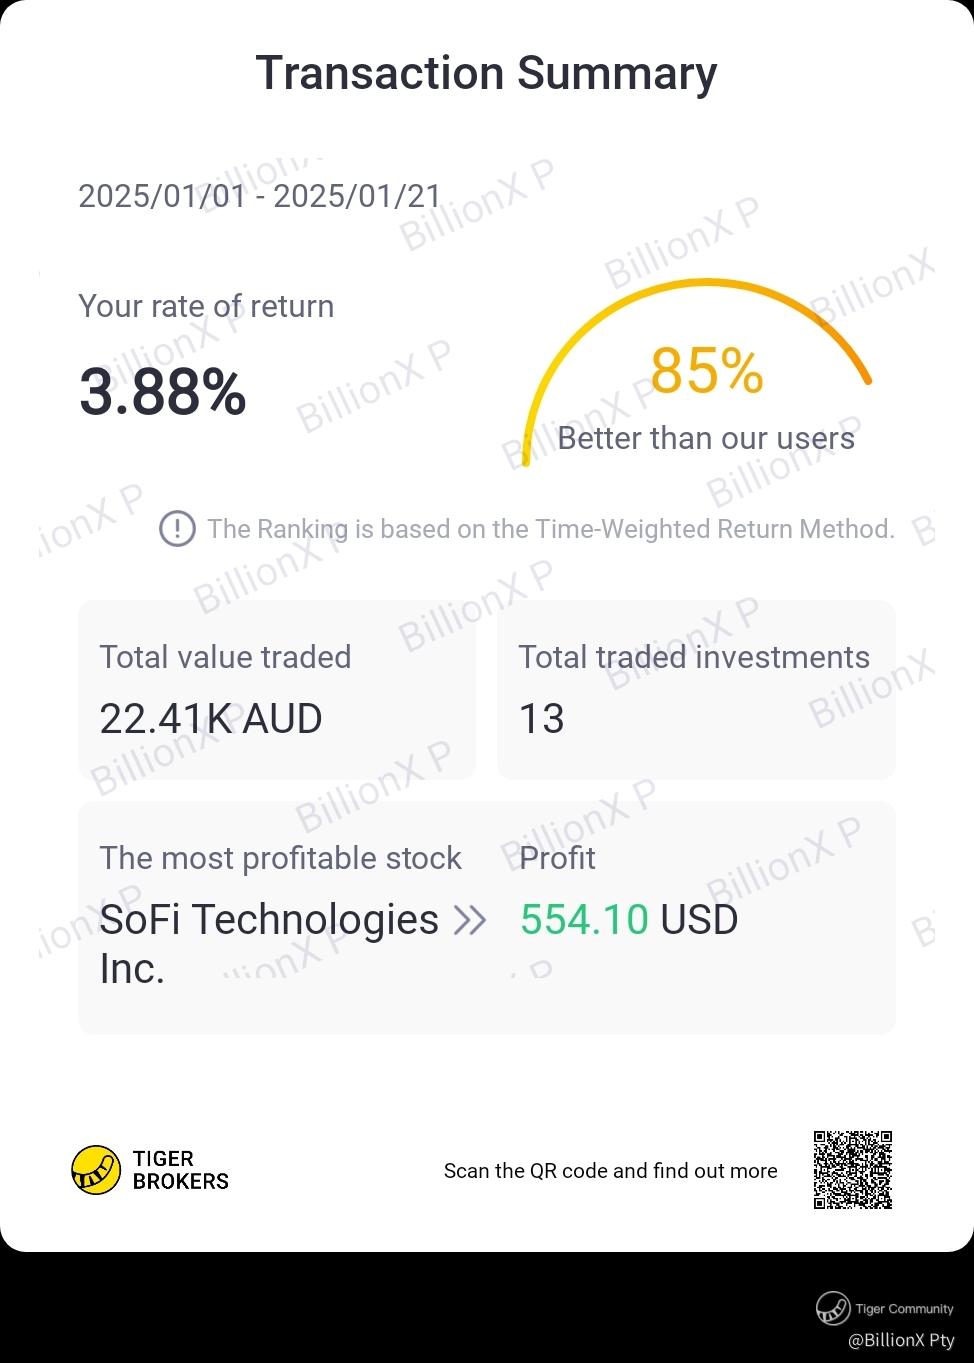The image size is (974, 1363).
Task: Click the TIGER BROKERS brand text
Action: pos(180,1170)
